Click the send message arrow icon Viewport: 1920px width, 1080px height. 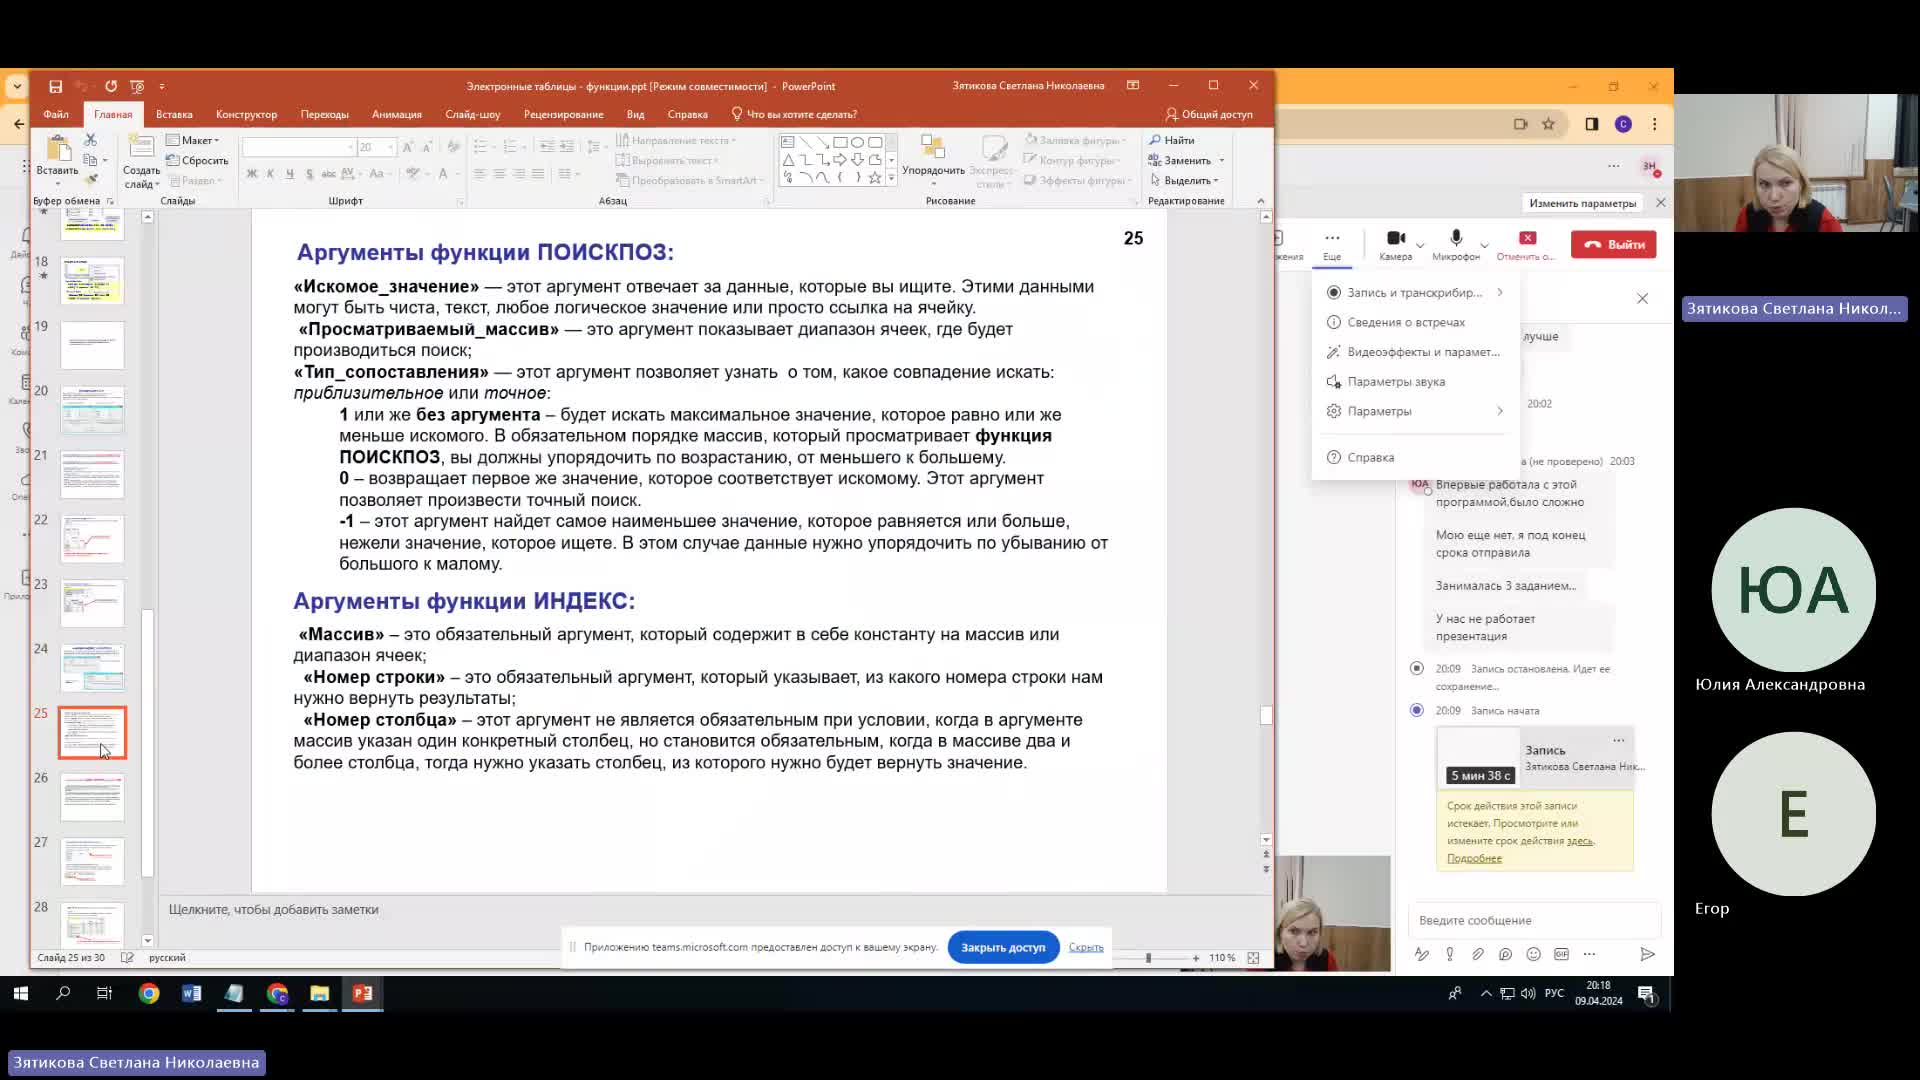point(1647,955)
